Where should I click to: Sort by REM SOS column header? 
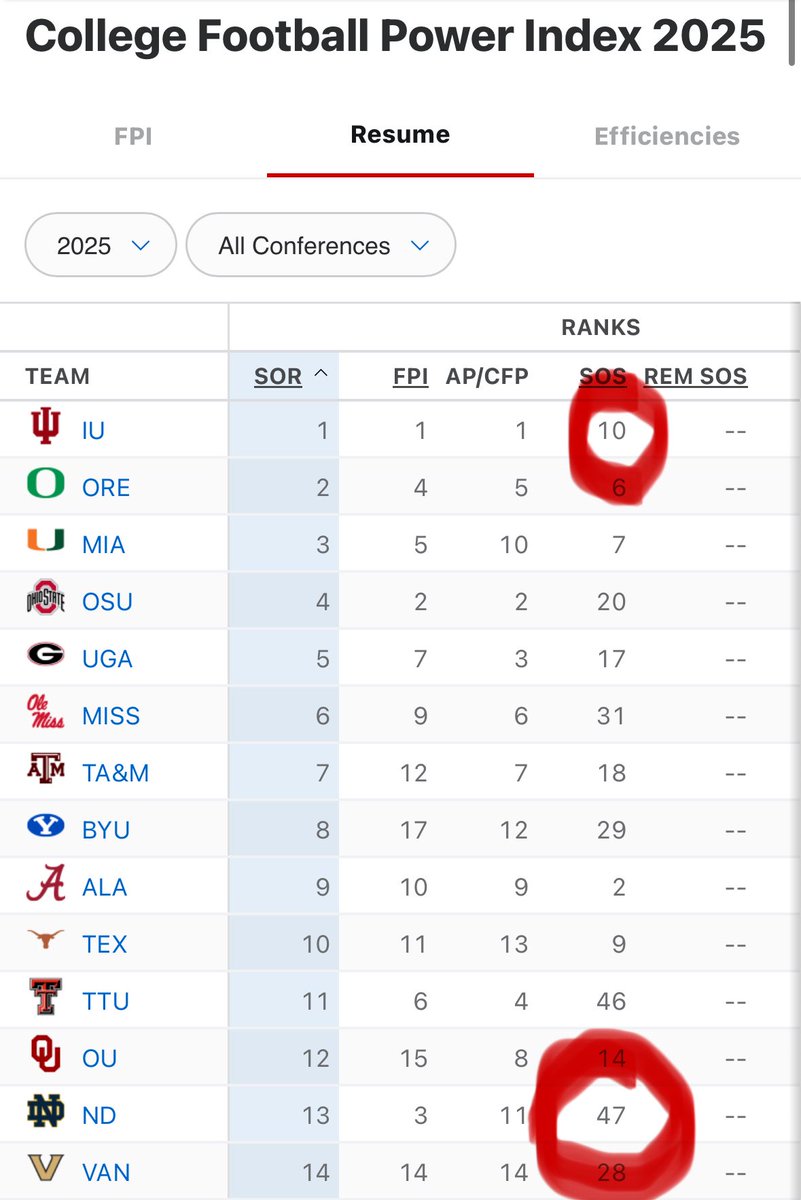(695, 377)
